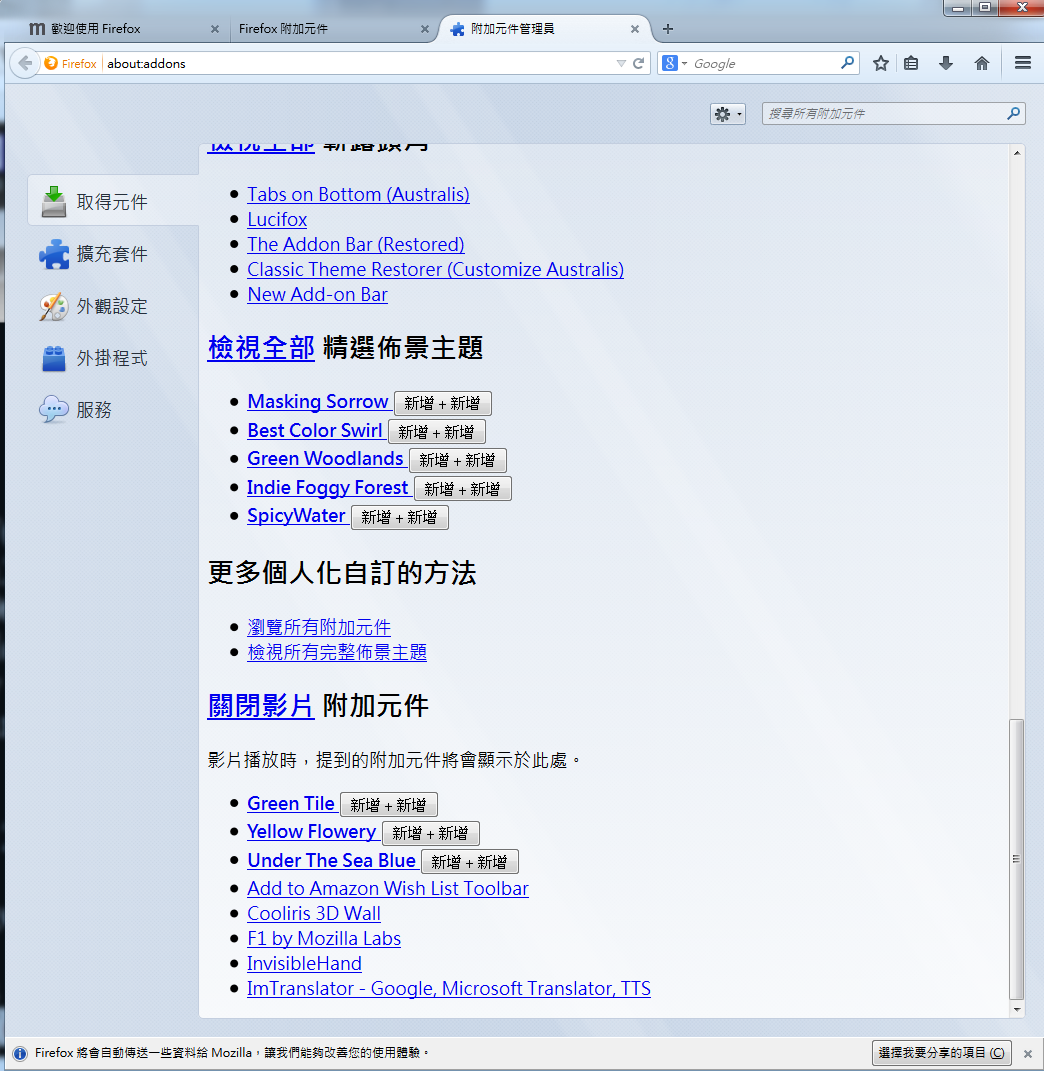Image resolution: width=1044 pixels, height=1071 pixels.
Task: Open the Masking Sorrow theme link
Action: (318, 402)
